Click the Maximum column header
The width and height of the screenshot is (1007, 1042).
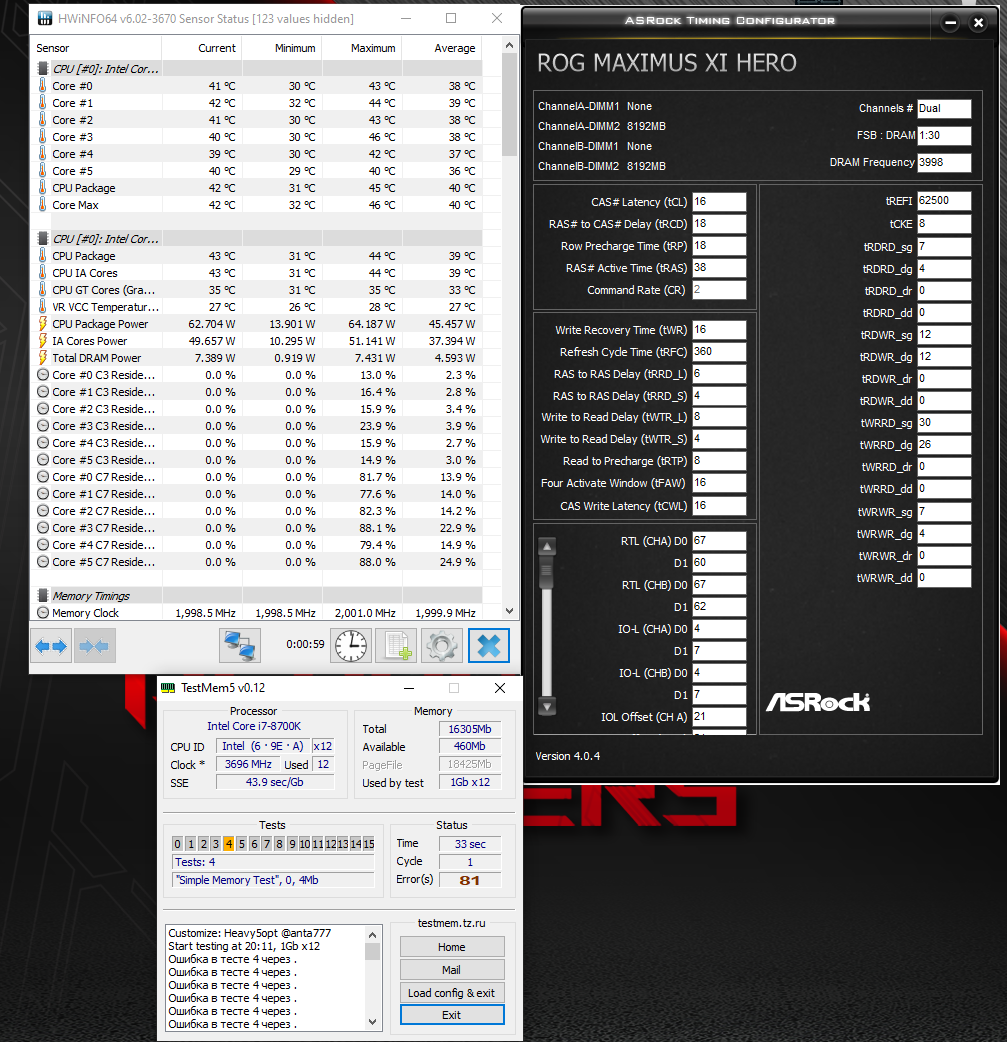click(x=362, y=48)
